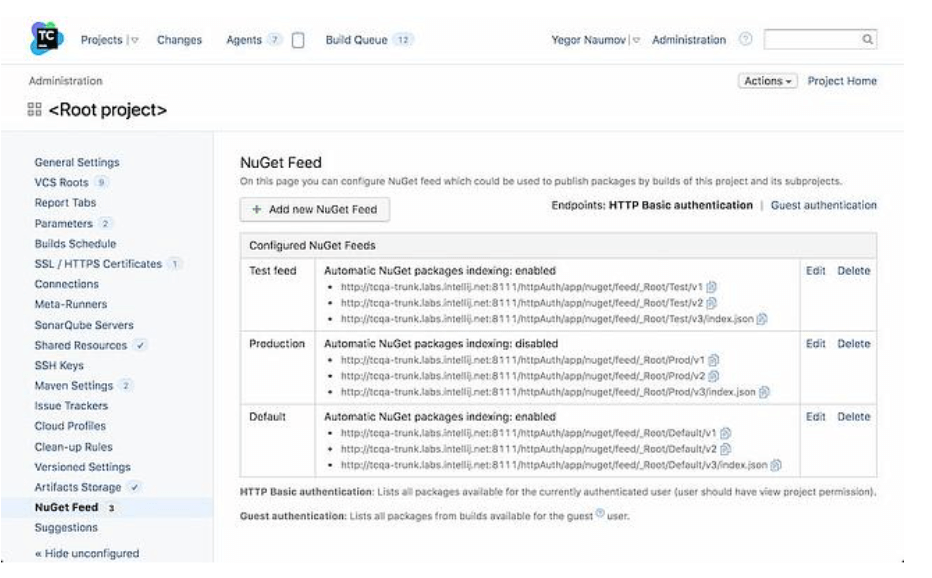Switch endpoints to Guest authentication
Image resolution: width=932 pixels, height=578 pixels.
point(824,205)
